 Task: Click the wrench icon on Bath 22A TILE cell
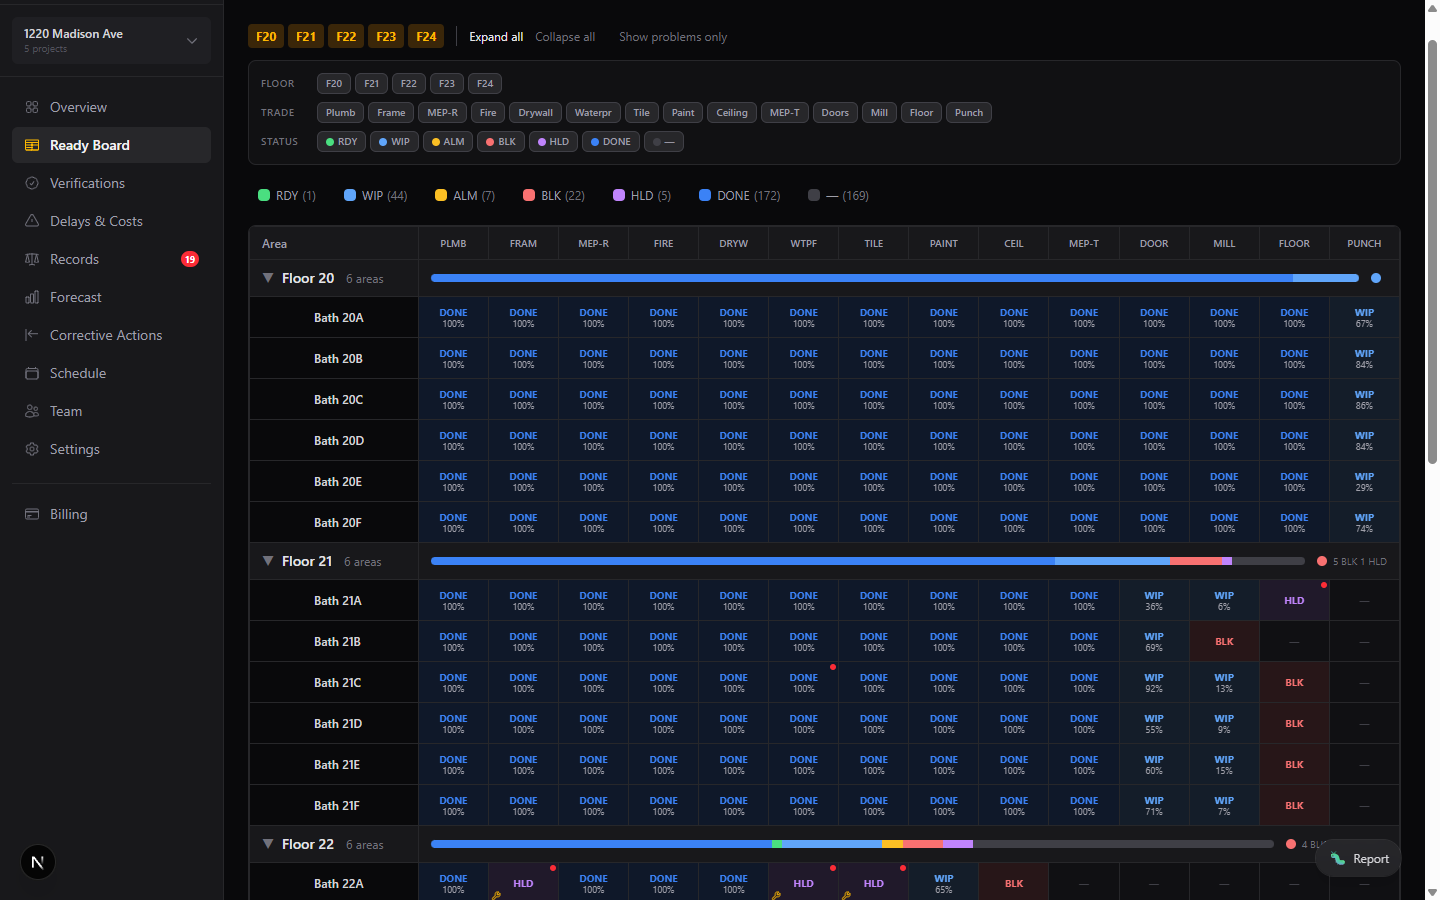(846, 895)
